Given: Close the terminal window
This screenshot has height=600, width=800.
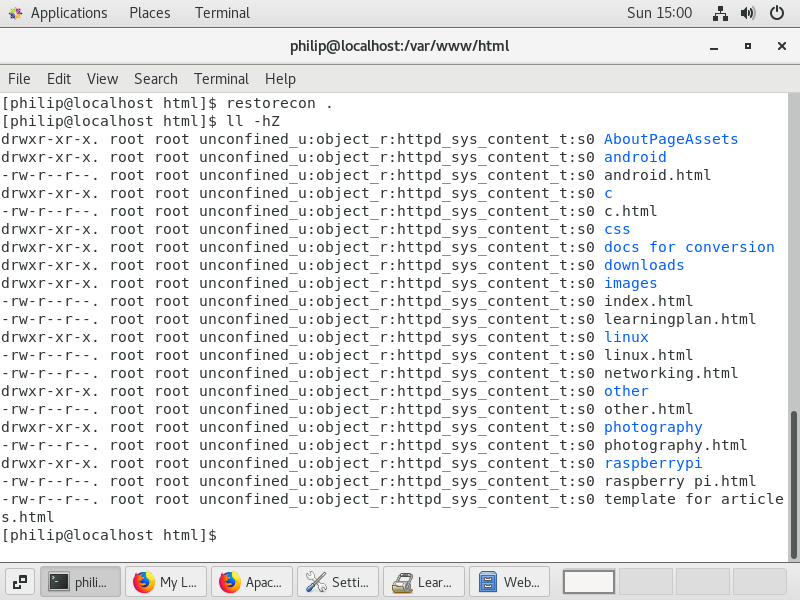Looking at the screenshot, I should coord(781,46).
